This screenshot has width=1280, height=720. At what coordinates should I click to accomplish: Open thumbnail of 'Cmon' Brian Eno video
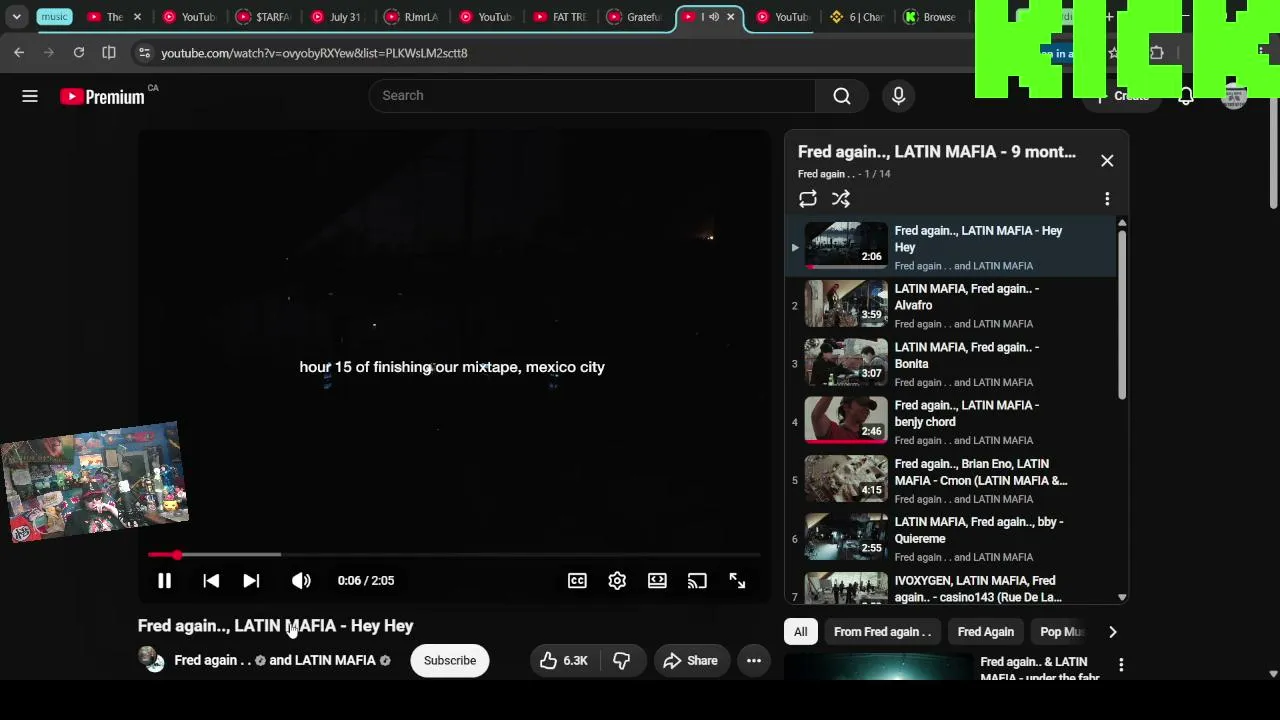tap(846, 478)
